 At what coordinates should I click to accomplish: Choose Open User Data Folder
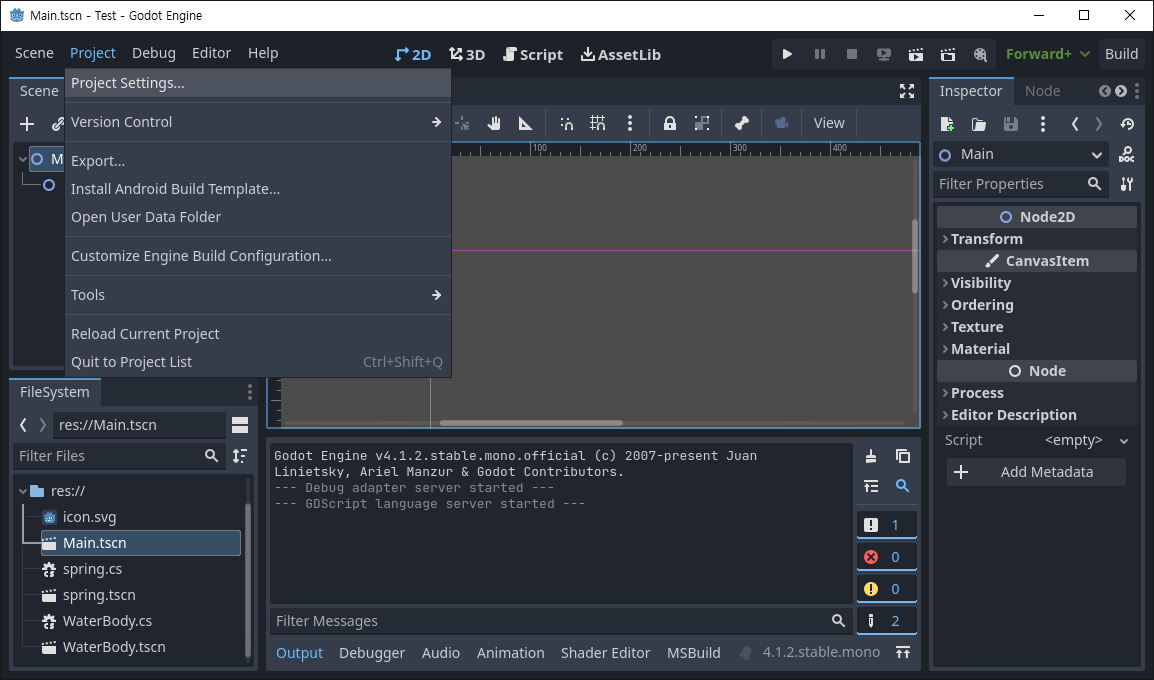click(258, 217)
